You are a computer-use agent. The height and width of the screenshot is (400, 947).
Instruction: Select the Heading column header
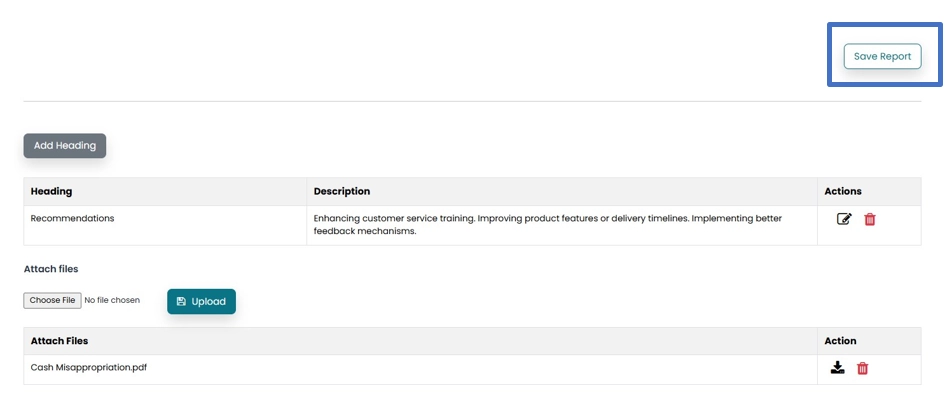click(x=51, y=191)
